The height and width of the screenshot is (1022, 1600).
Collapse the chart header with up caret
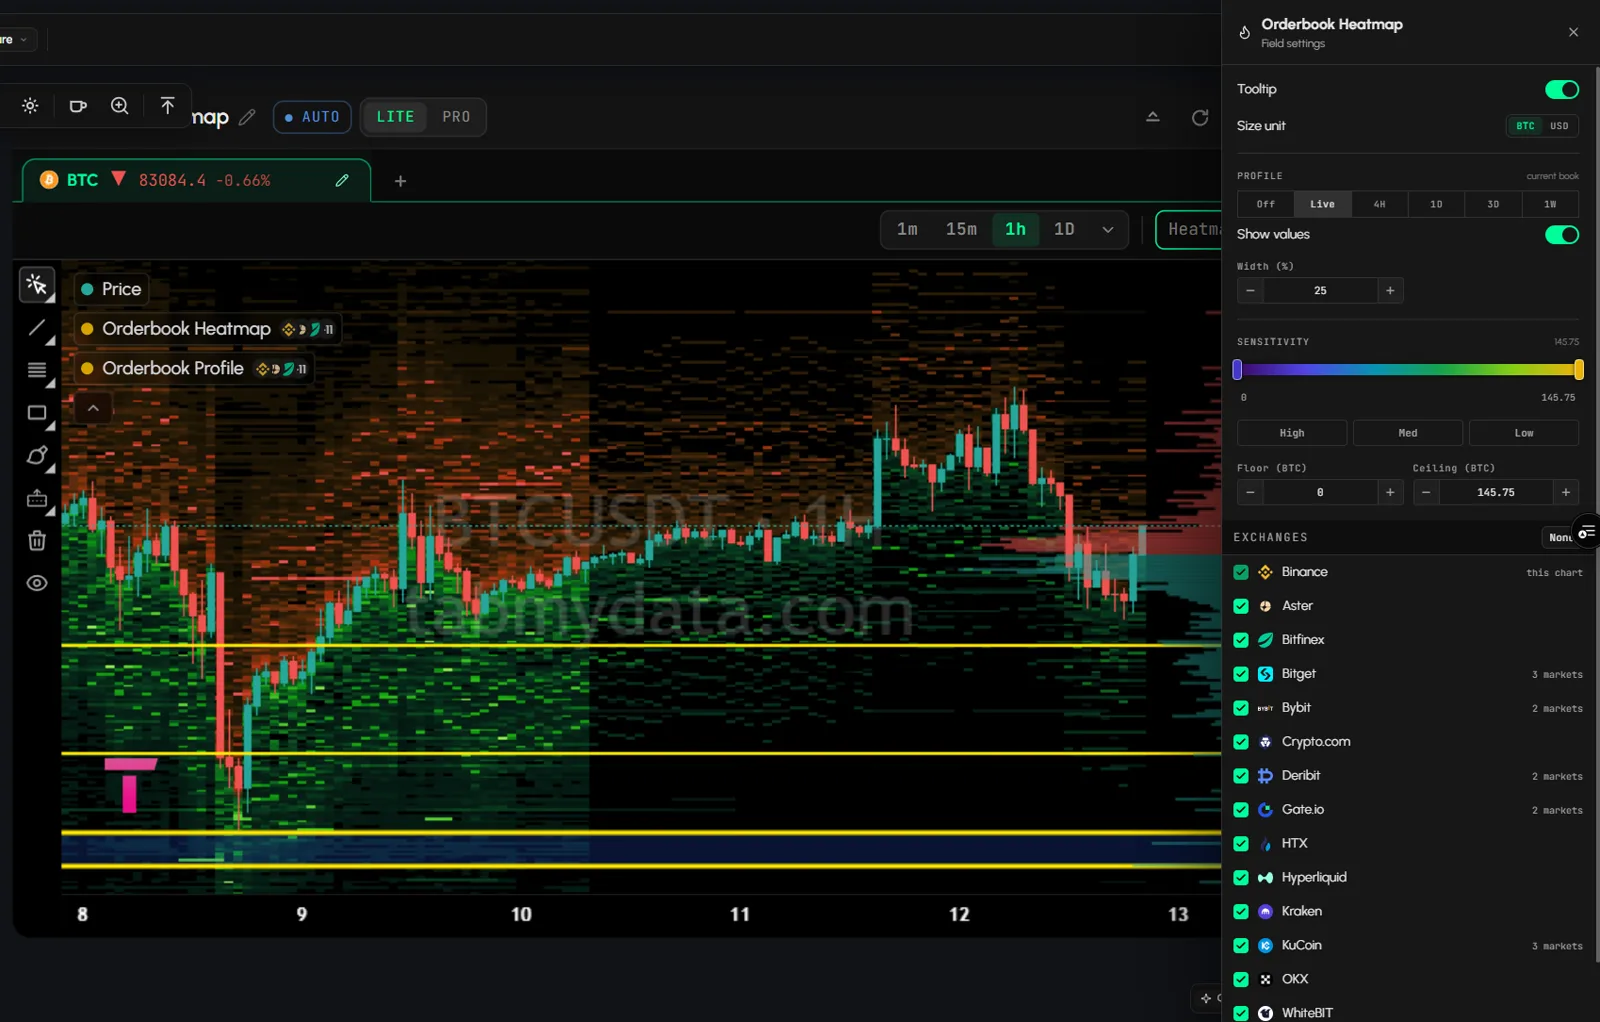(x=1153, y=117)
